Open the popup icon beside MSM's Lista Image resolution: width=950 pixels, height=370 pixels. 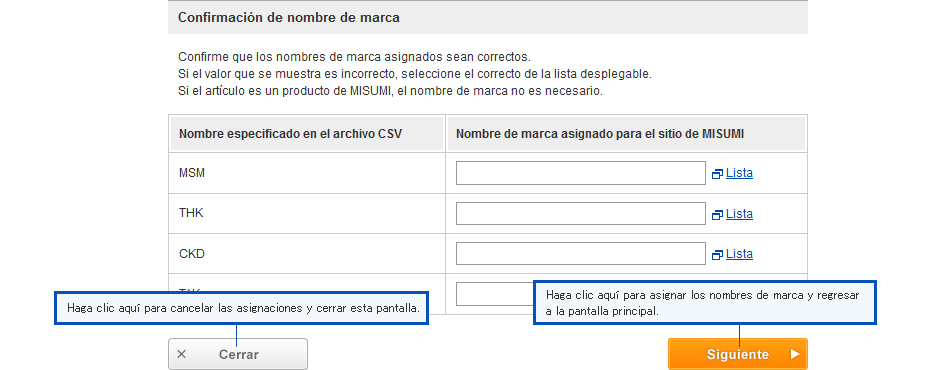tap(717, 174)
